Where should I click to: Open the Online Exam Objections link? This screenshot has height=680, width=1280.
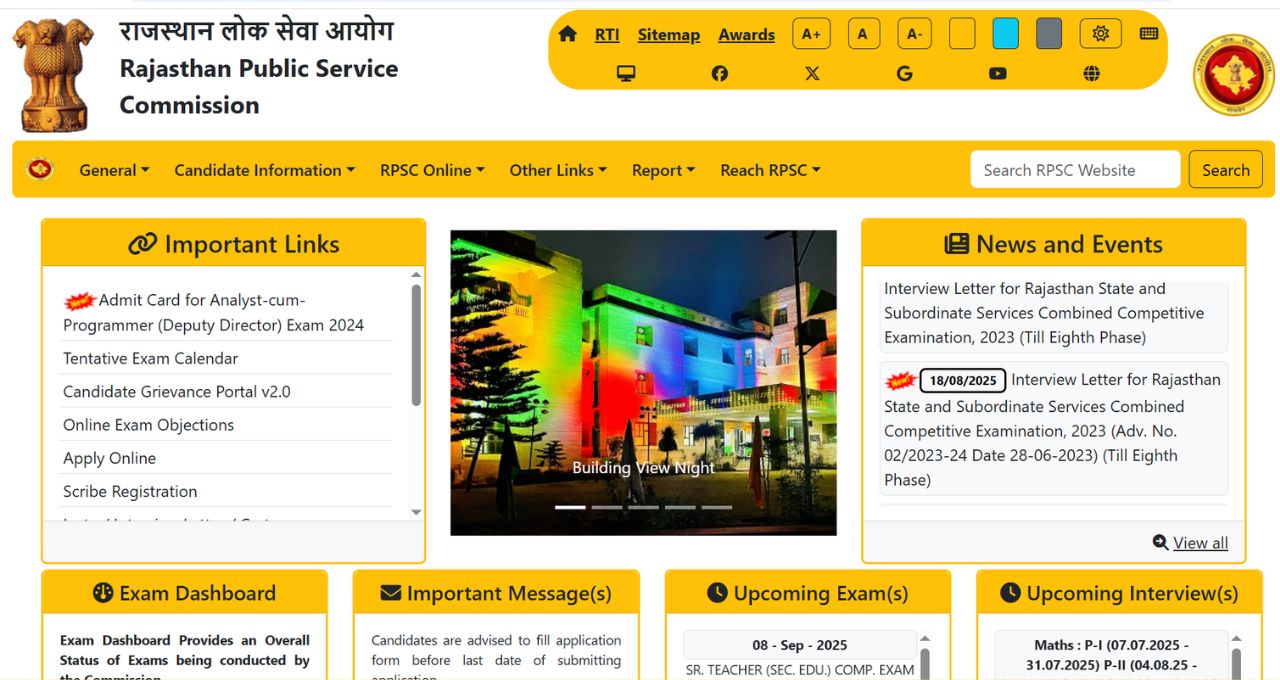click(x=148, y=424)
